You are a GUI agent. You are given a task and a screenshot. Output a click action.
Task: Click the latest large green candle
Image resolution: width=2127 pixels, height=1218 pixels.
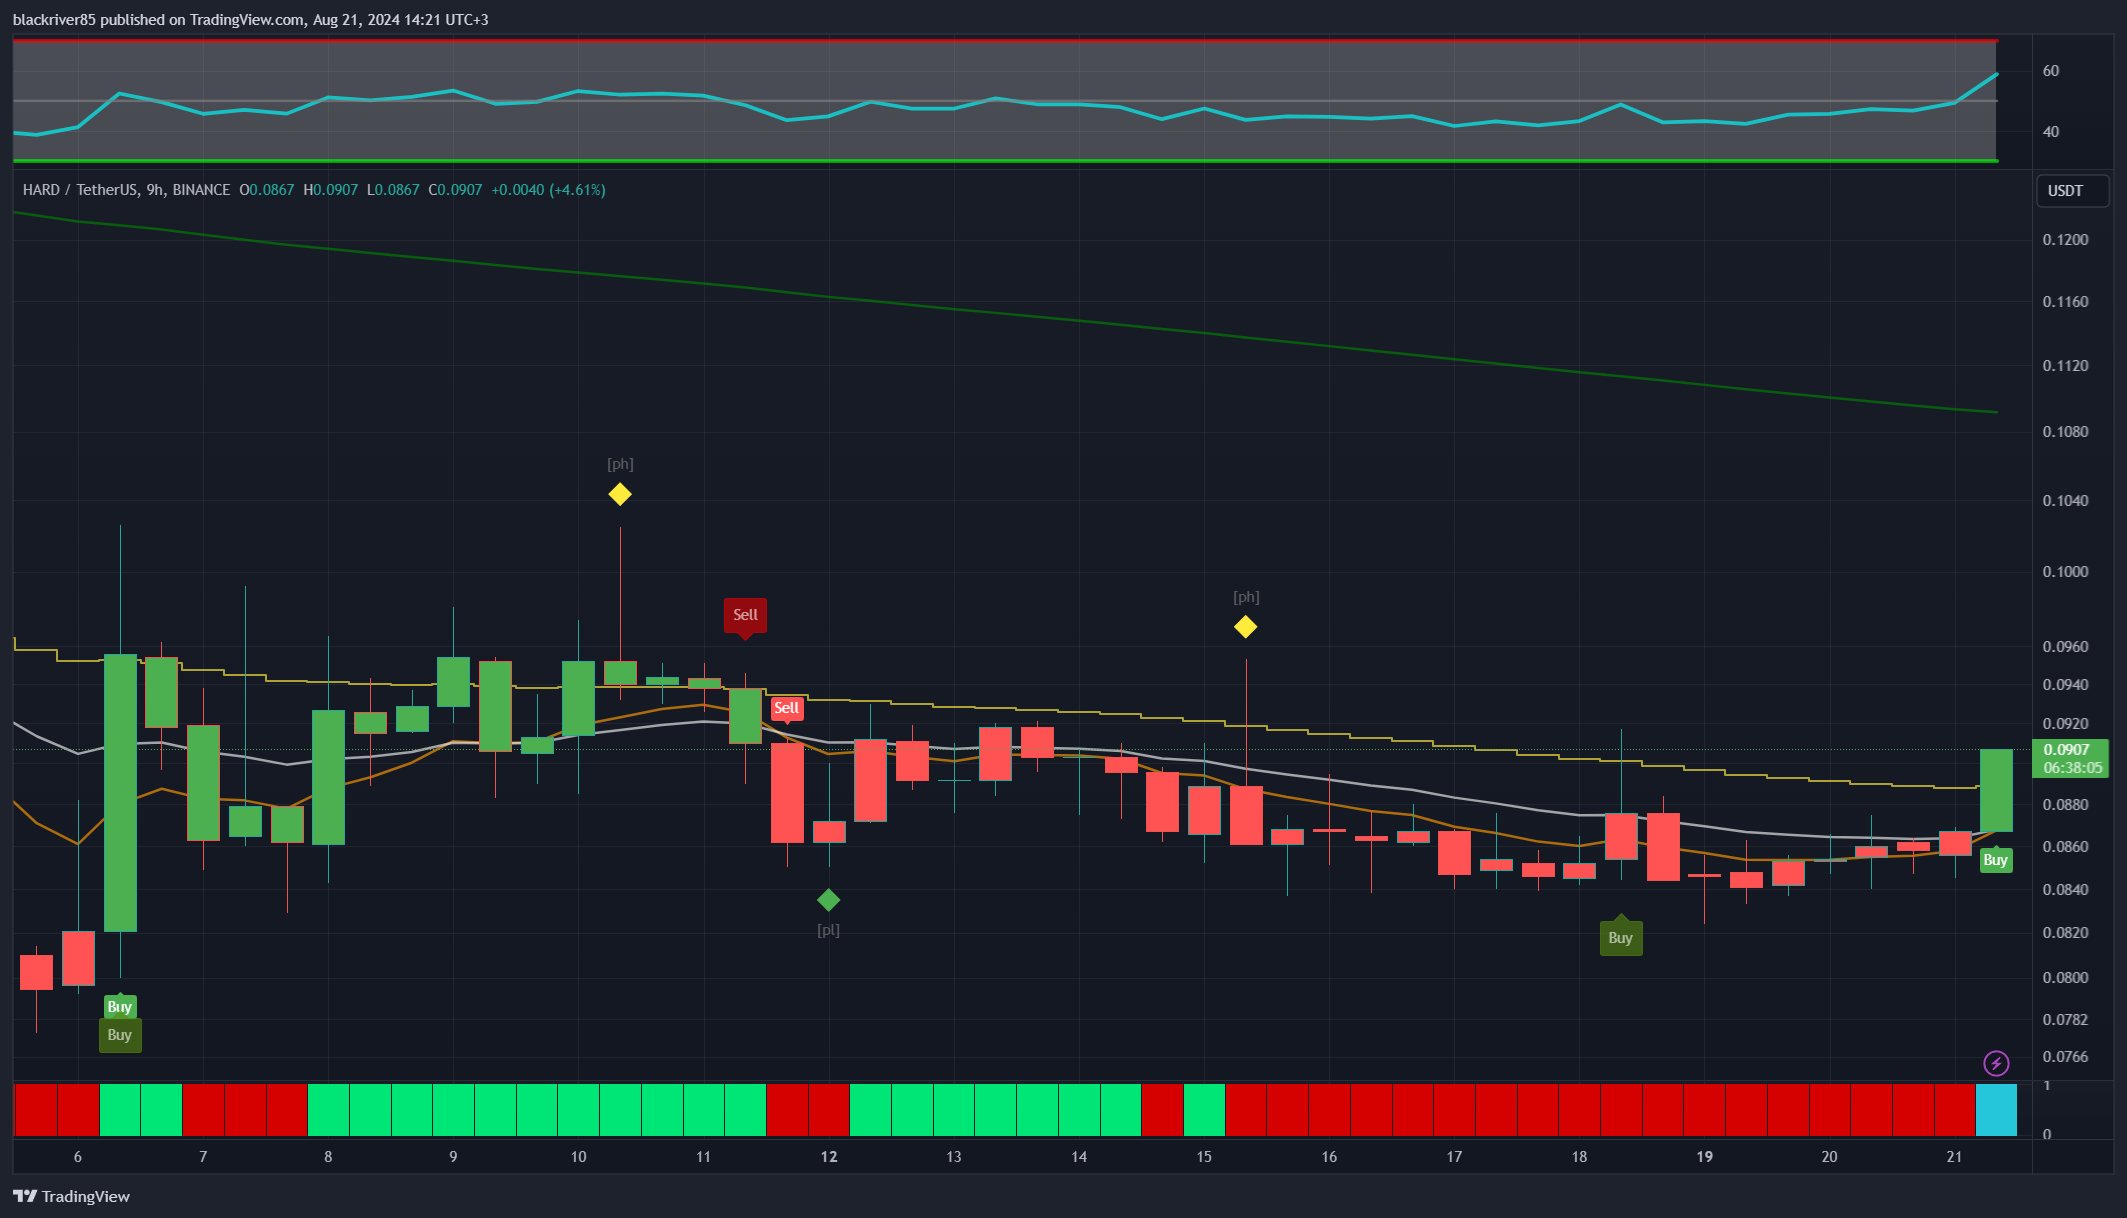(1996, 790)
